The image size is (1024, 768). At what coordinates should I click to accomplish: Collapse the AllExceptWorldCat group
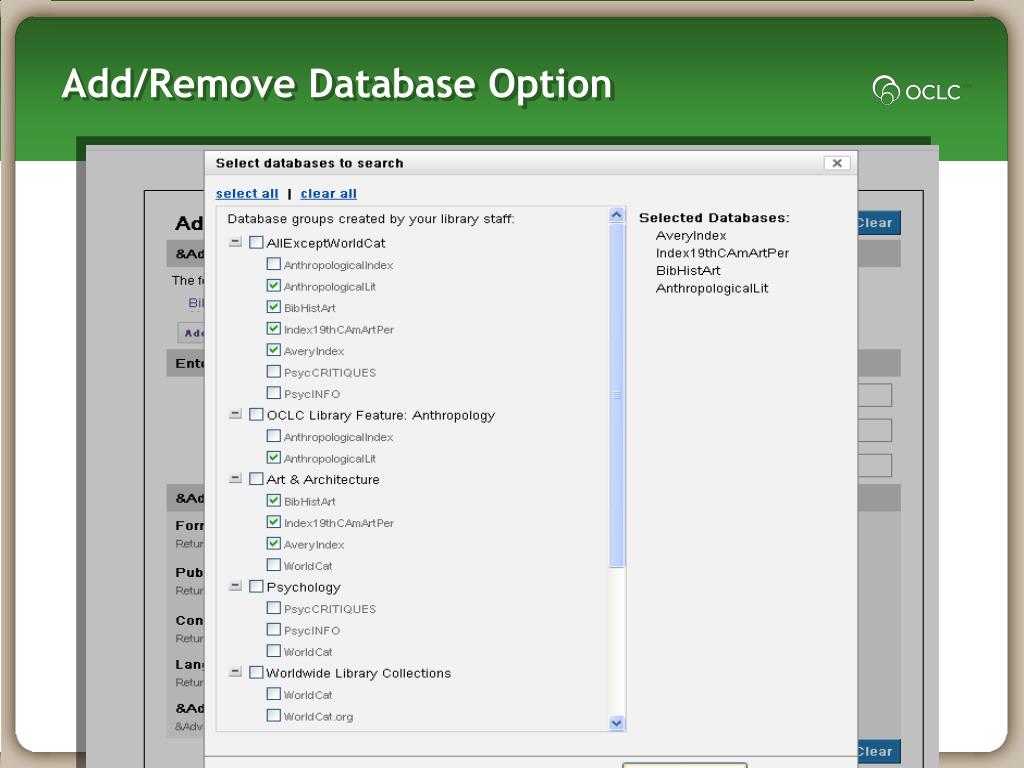[235, 242]
